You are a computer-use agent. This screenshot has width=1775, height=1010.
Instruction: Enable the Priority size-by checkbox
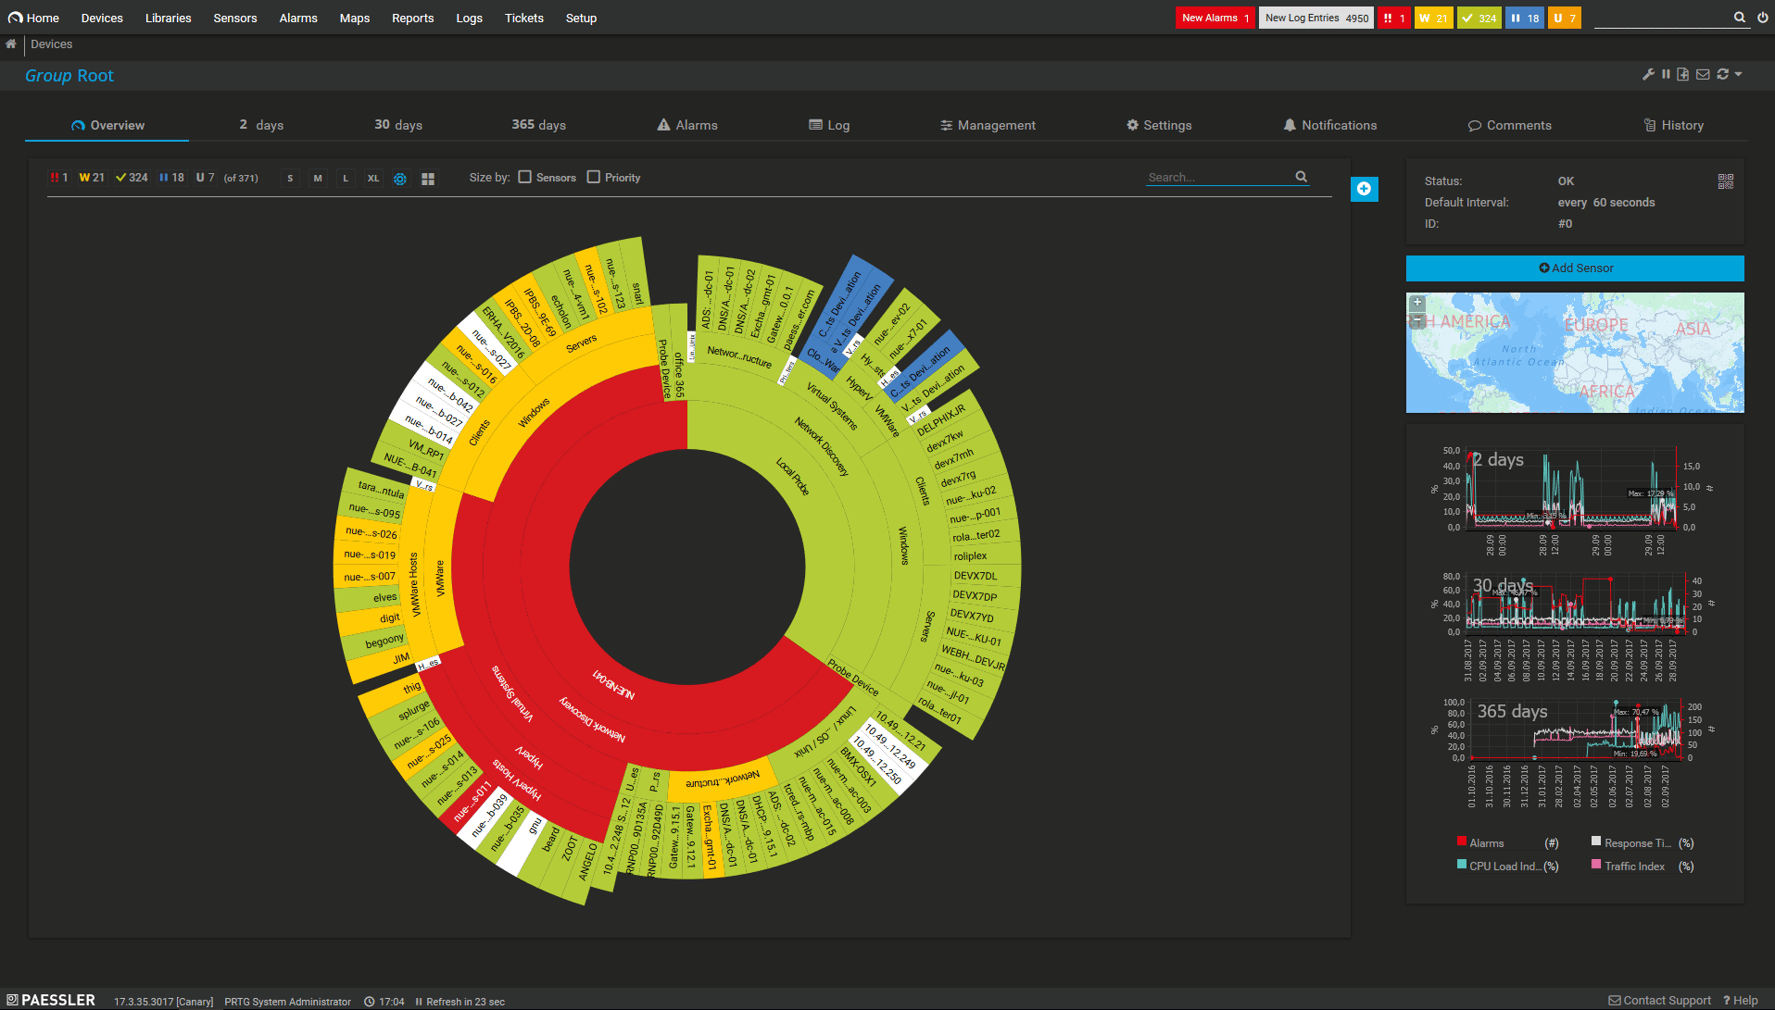tap(593, 176)
